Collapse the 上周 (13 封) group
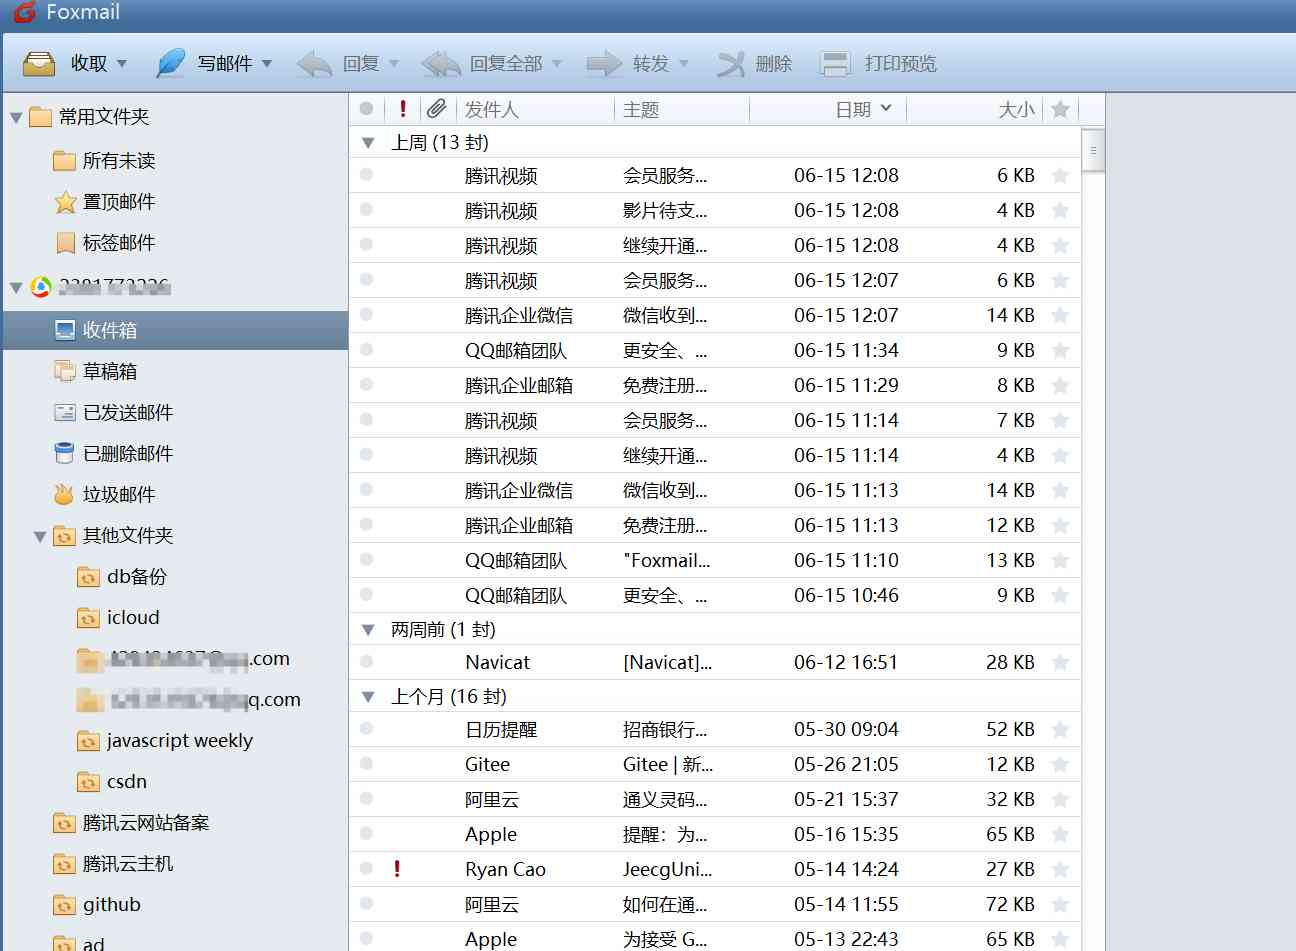The image size is (1296, 951). [x=368, y=143]
